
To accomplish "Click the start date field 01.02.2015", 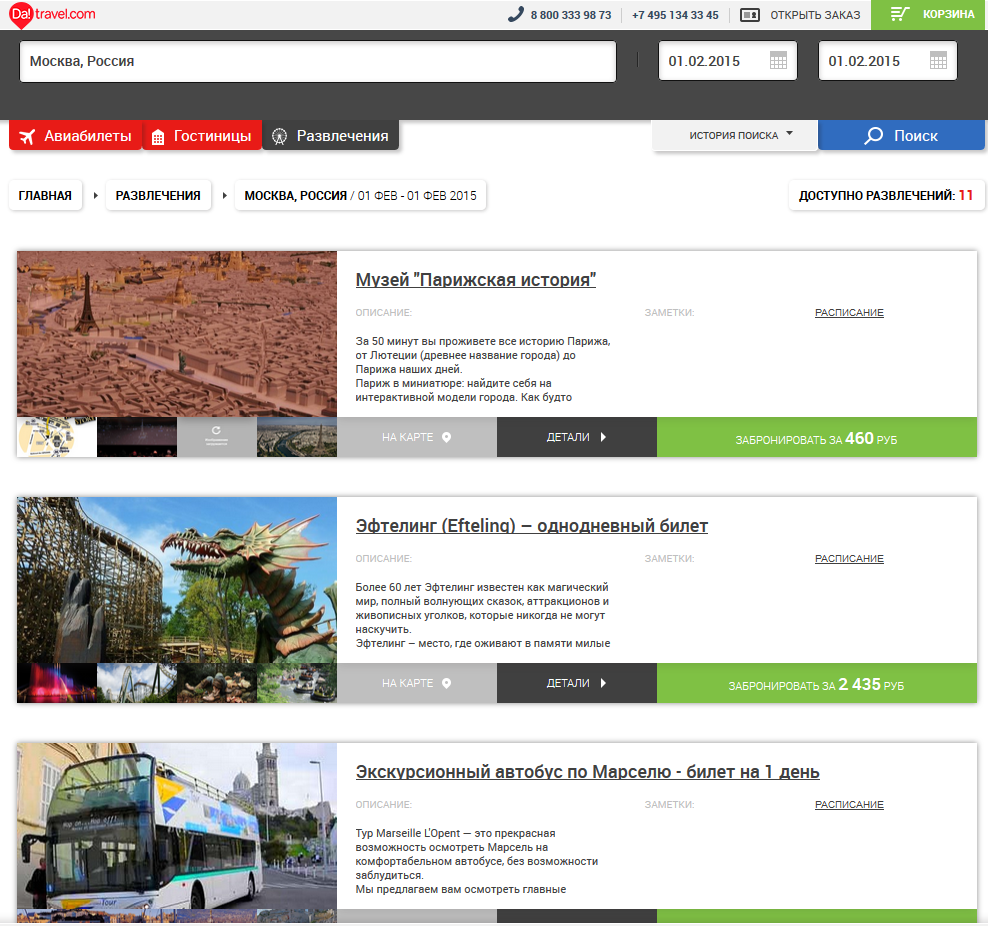I will click(x=728, y=61).
